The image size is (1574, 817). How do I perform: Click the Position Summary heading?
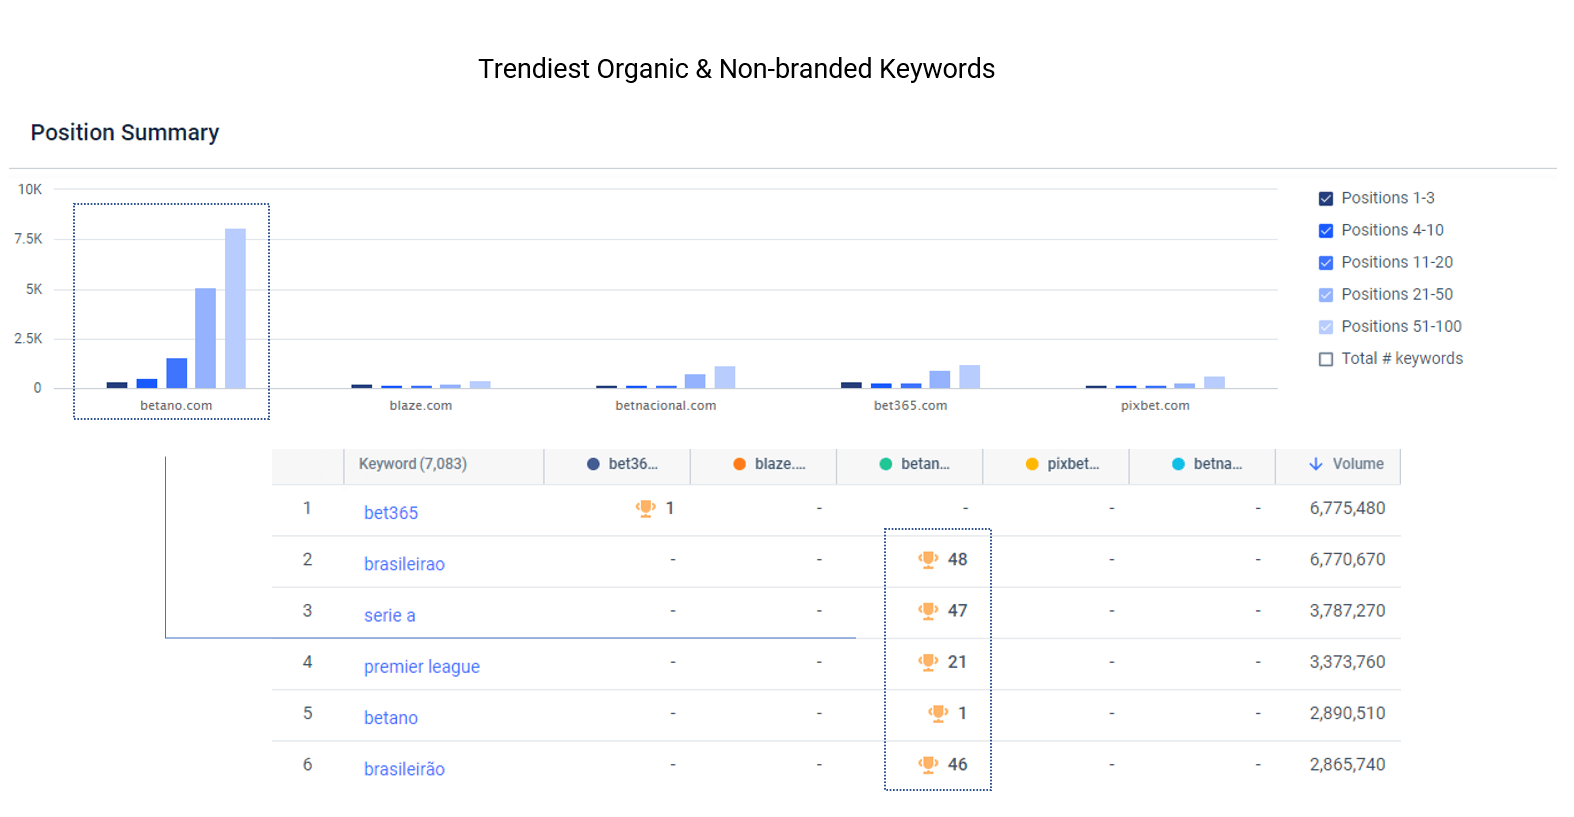point(125,132)
